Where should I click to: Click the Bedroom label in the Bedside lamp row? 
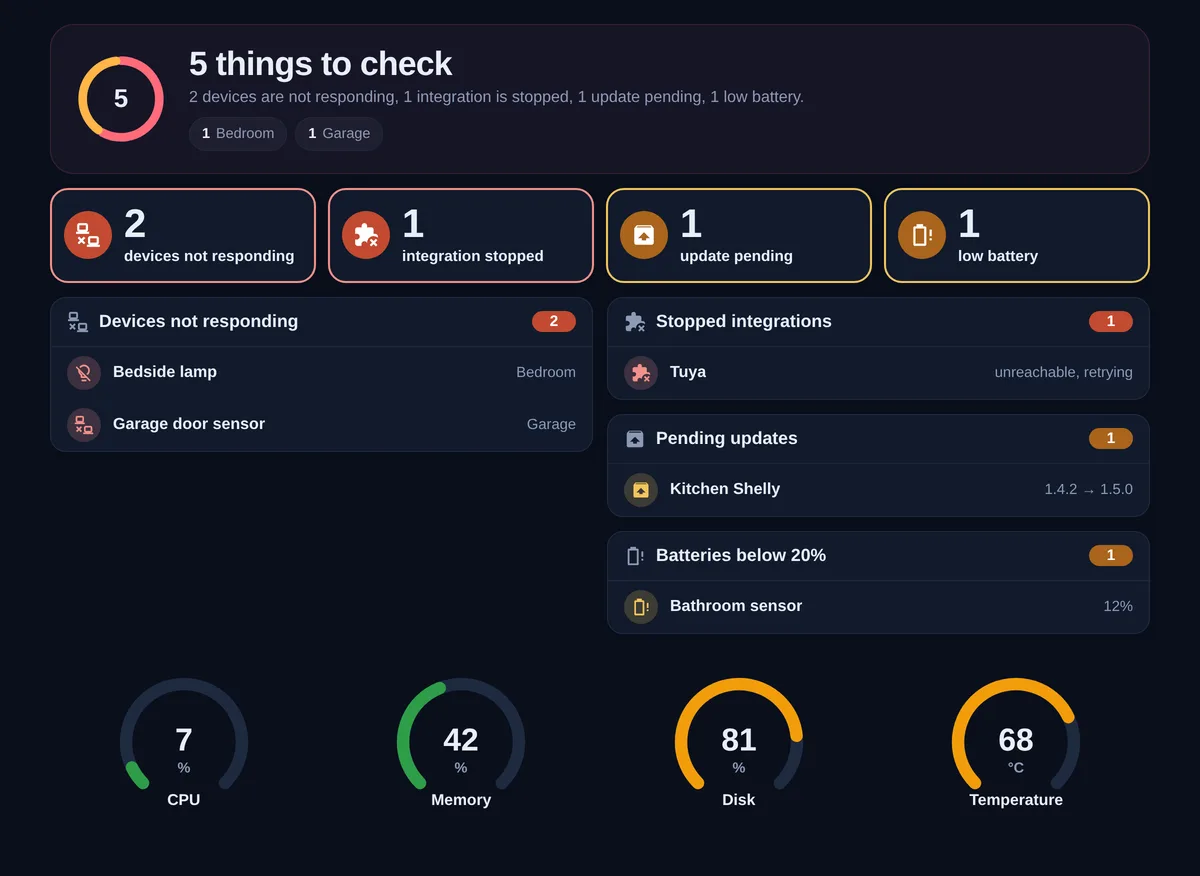coord(546,373)
